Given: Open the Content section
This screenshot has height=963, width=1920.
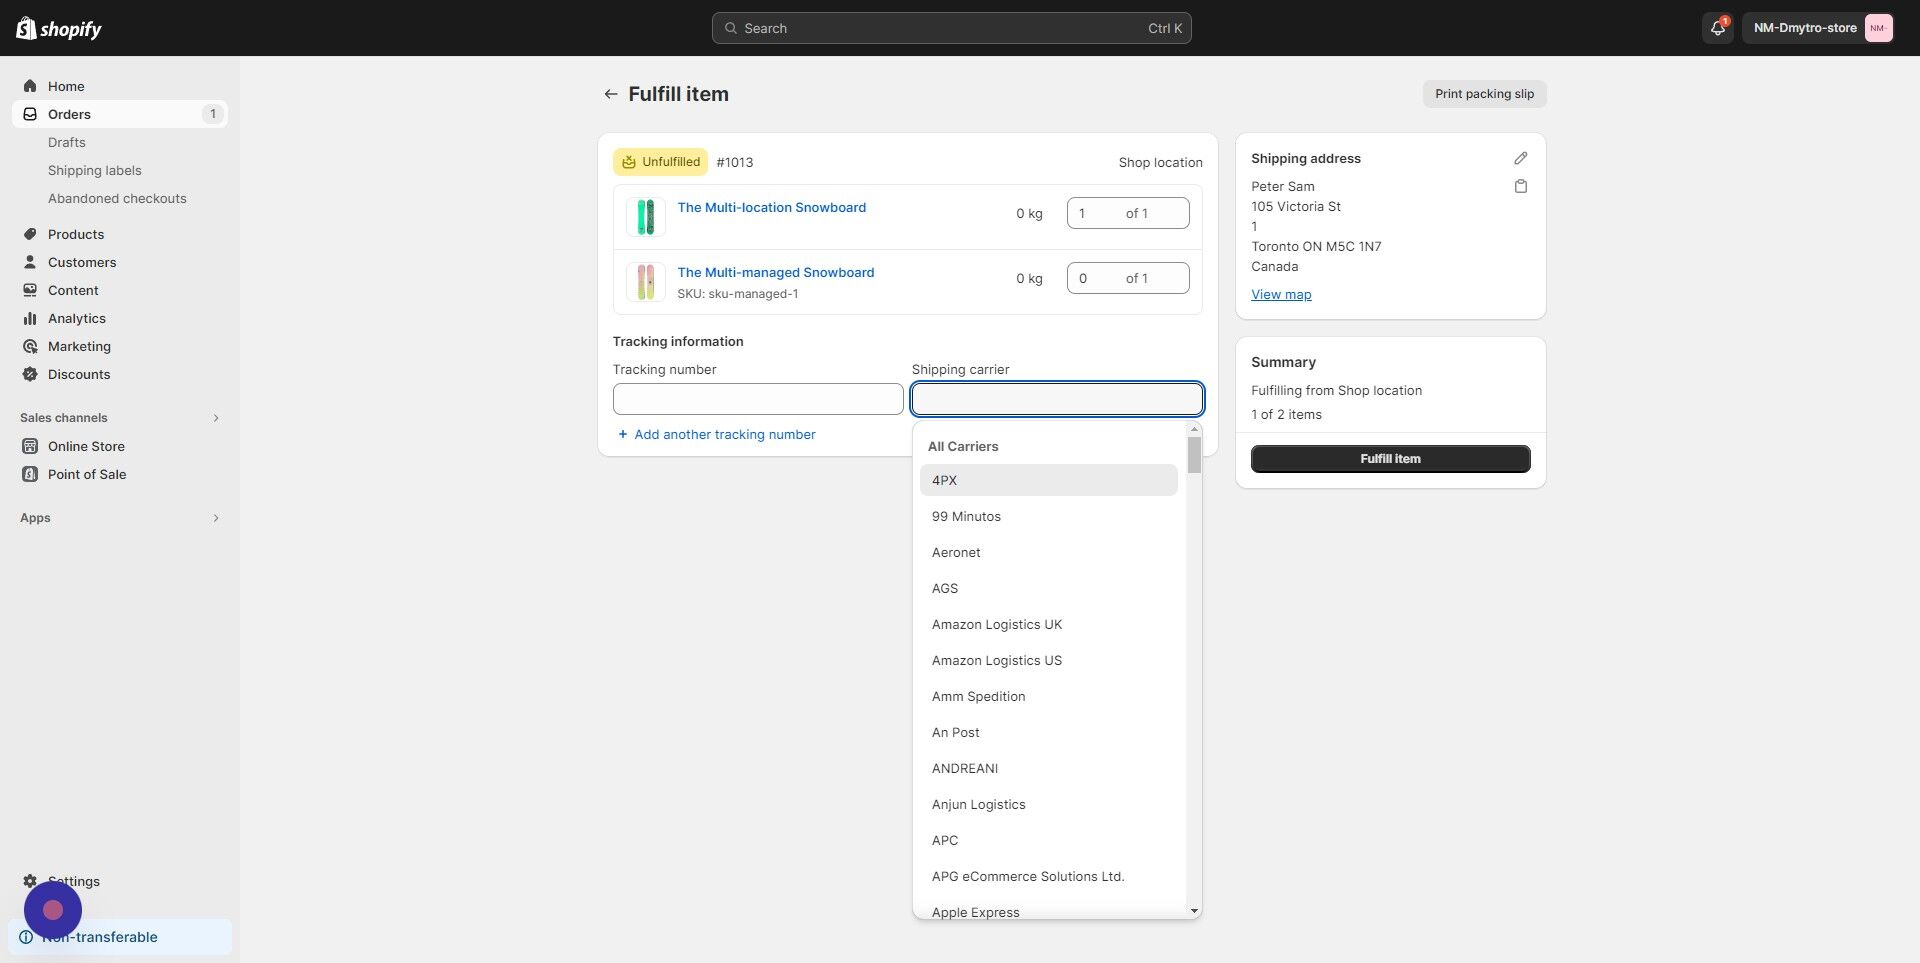Looking at the screenshot, I should pos(73,290).
